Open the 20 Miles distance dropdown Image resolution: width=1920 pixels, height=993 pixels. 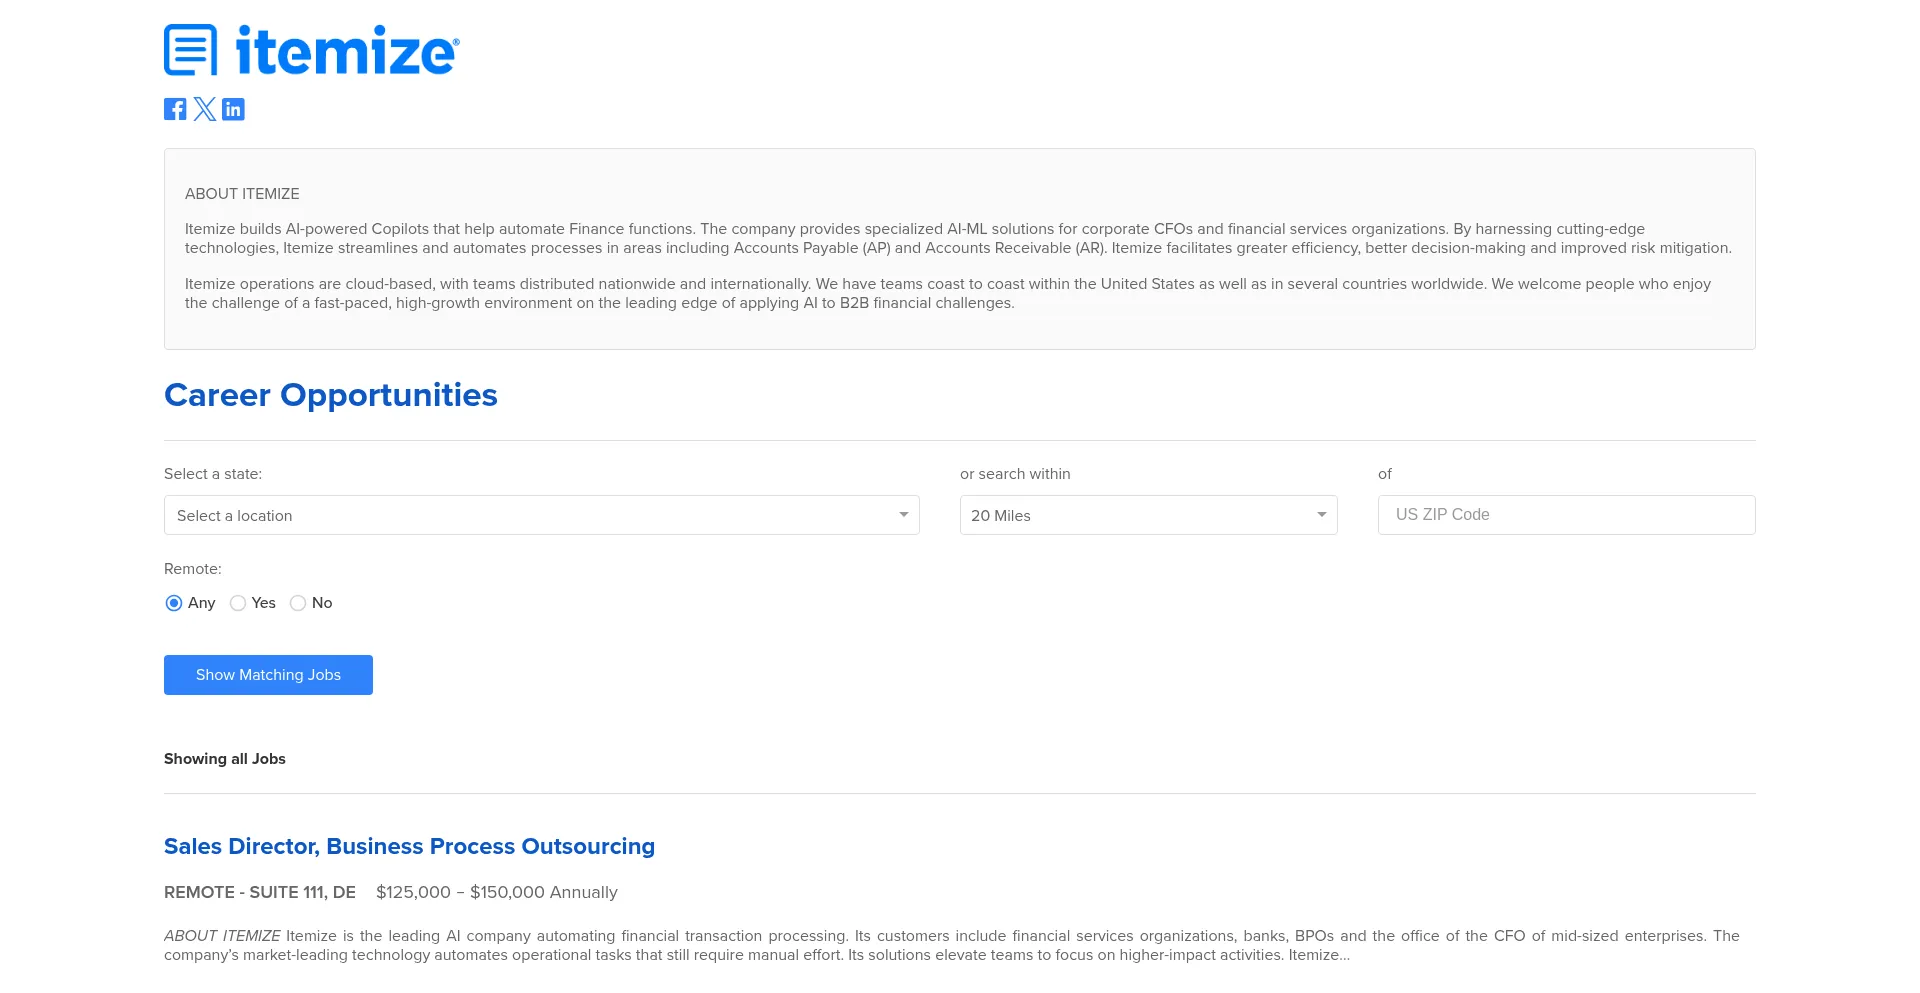click(x=1149, y=515)
